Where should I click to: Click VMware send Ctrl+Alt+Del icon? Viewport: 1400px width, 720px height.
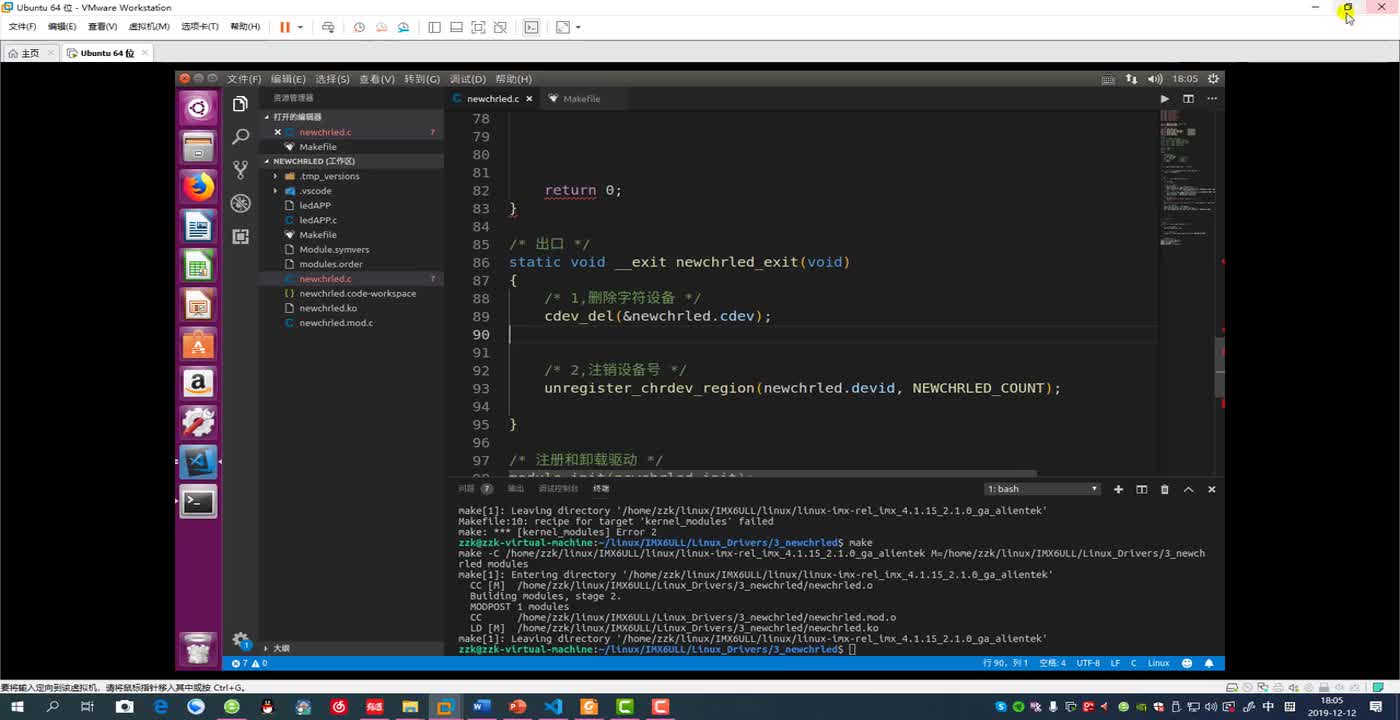(328, 27)
